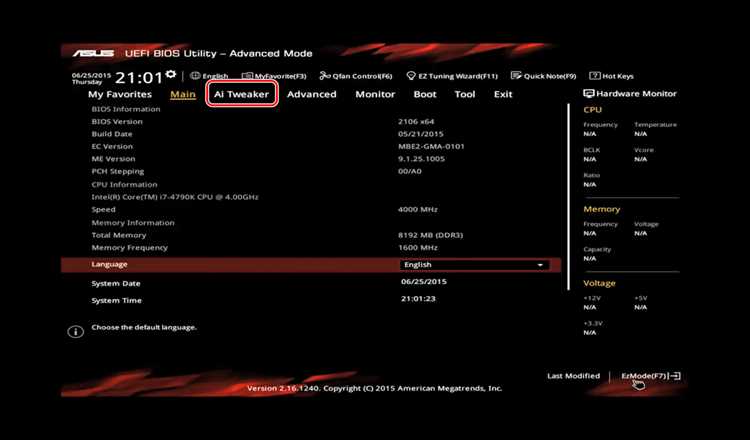Open the Monitor tab
This screenshot has height=440, width=750.
[x=375, y=94]
